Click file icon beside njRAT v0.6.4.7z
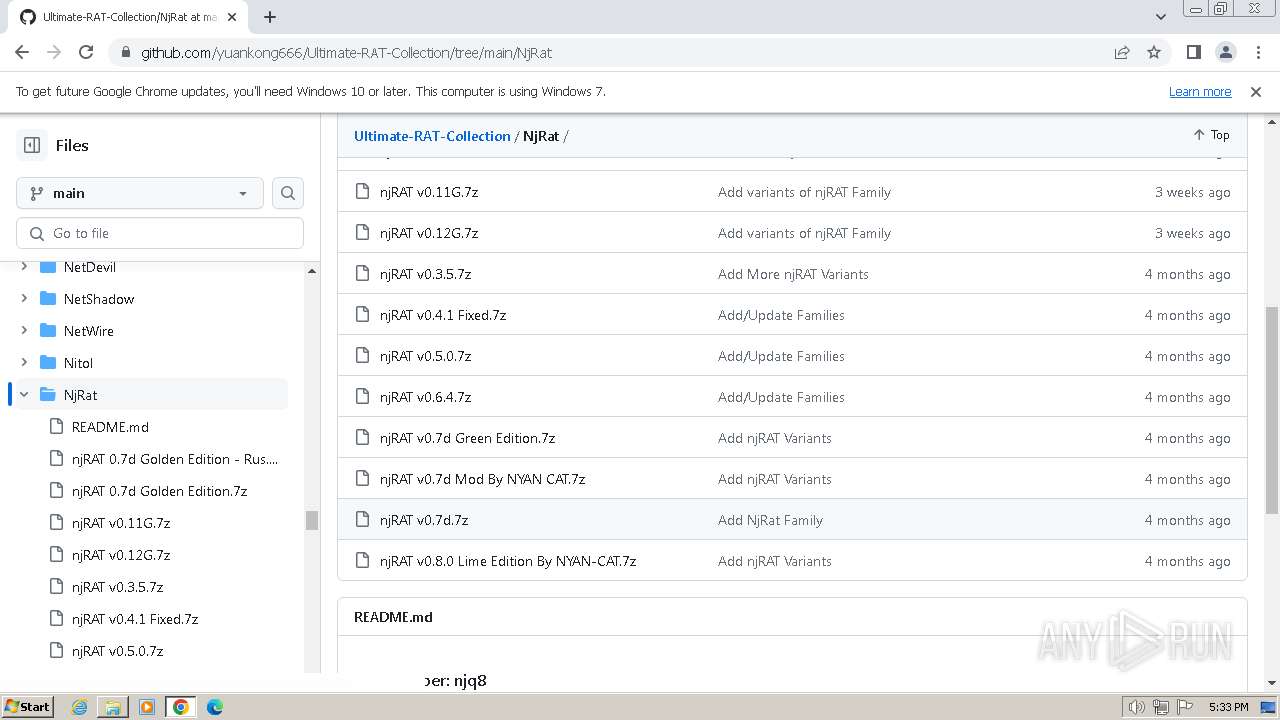Screen dimensions: 1280x720 pos(362,397)
